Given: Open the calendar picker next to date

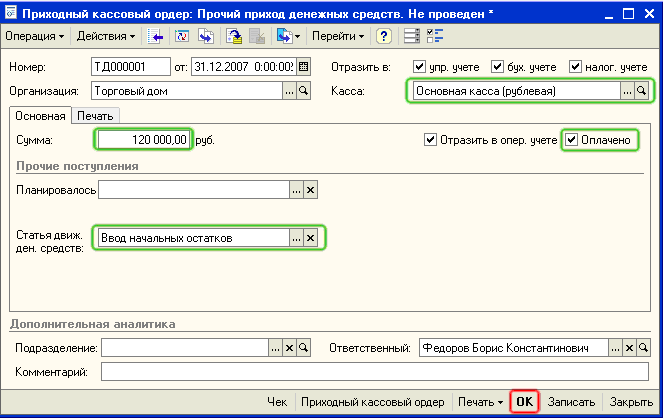Looking at the screenshot, I should [304, 67].
